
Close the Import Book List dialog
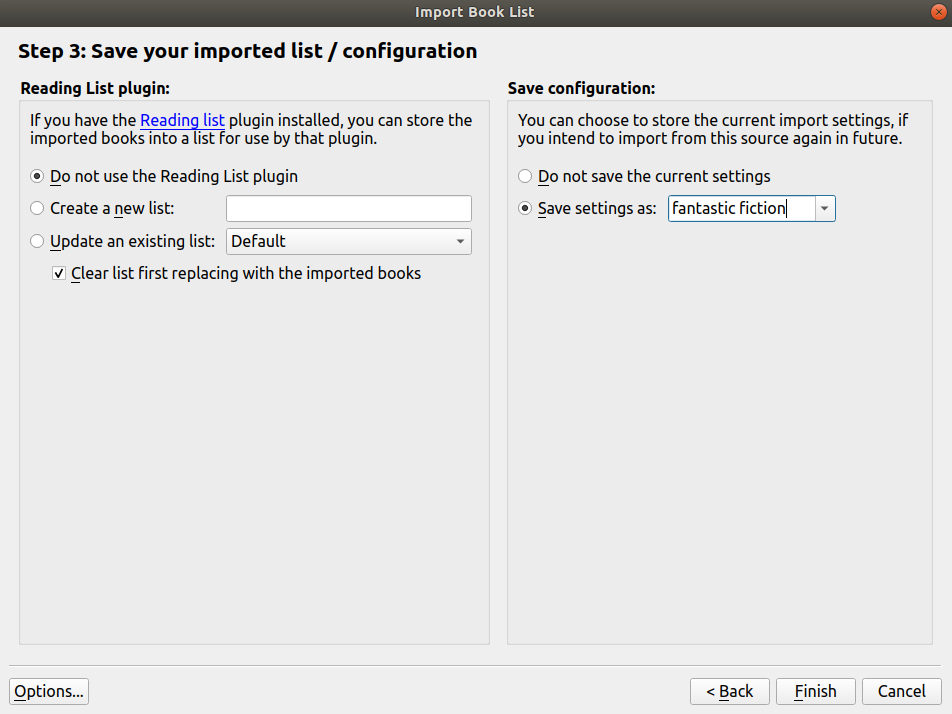937,12
